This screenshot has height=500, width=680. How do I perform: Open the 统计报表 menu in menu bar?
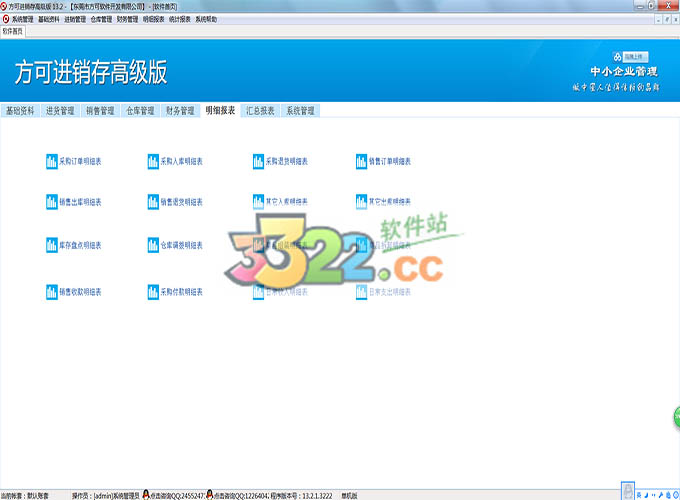(180, 19)
